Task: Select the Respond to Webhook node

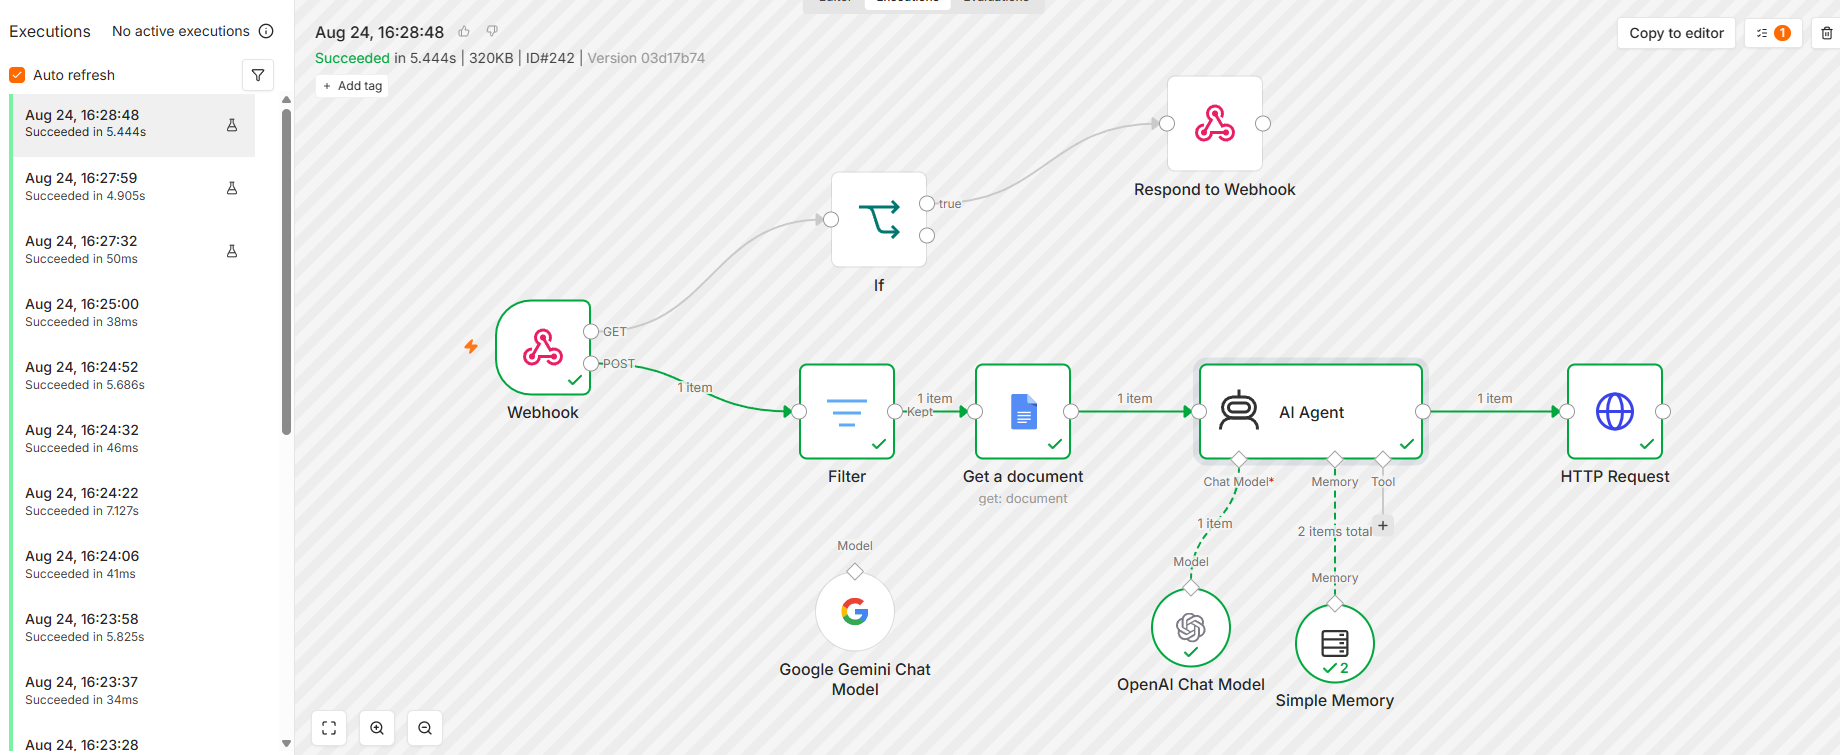Action: [x=1215, y=123]
